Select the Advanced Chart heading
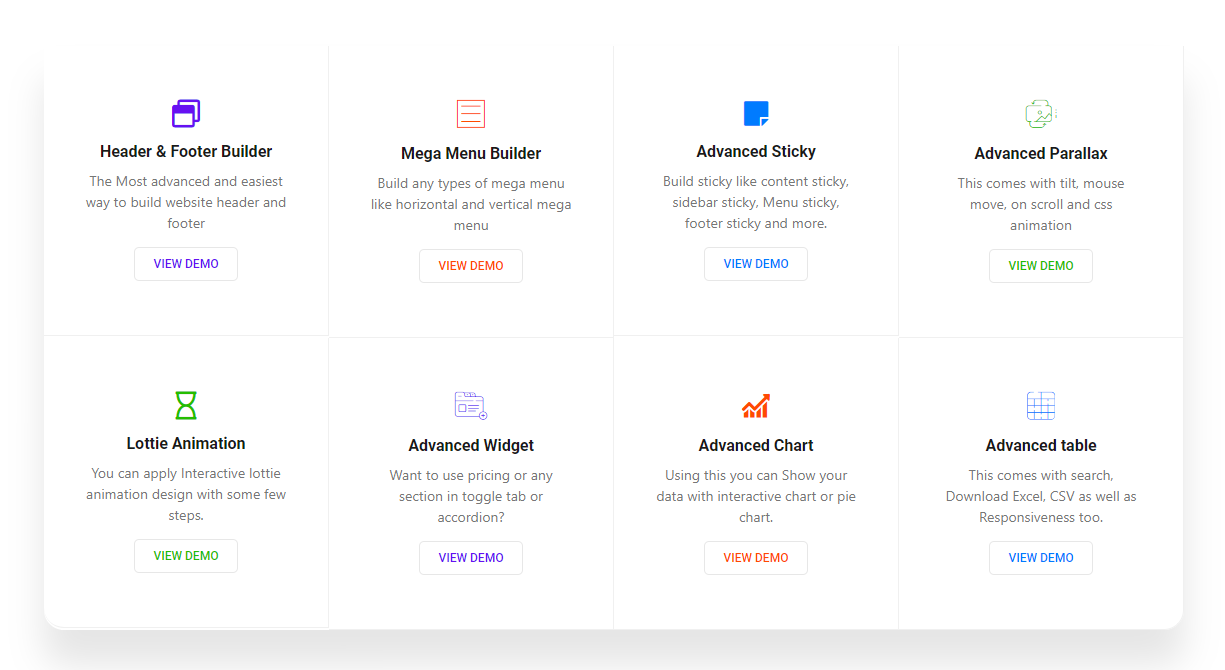 (756, 446)
